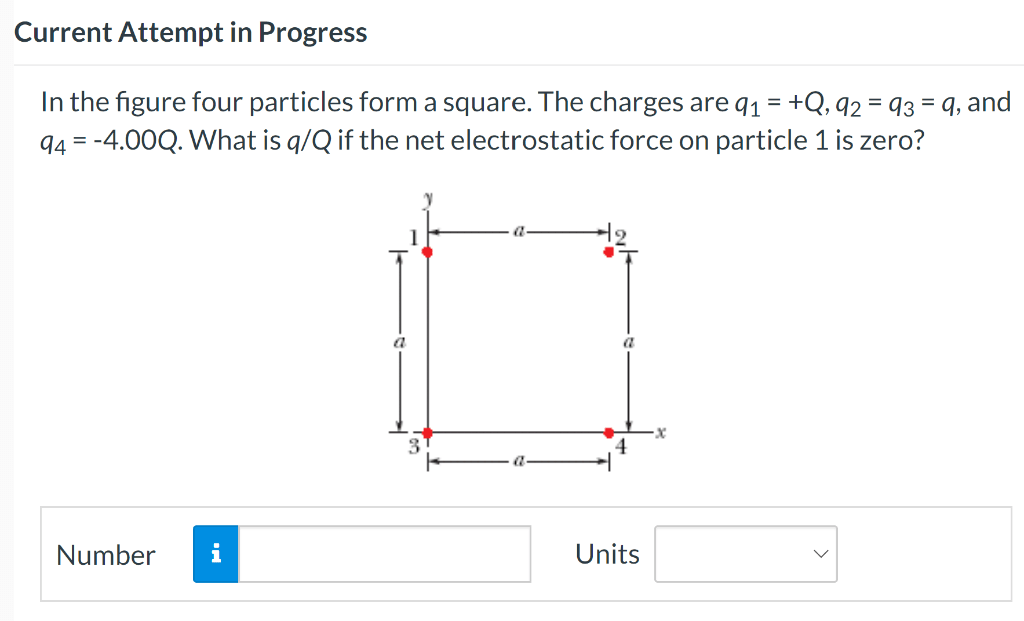Click the Current Attempt in Progress heading
This screenshot has width=1024, height=621.
[191, 33]
